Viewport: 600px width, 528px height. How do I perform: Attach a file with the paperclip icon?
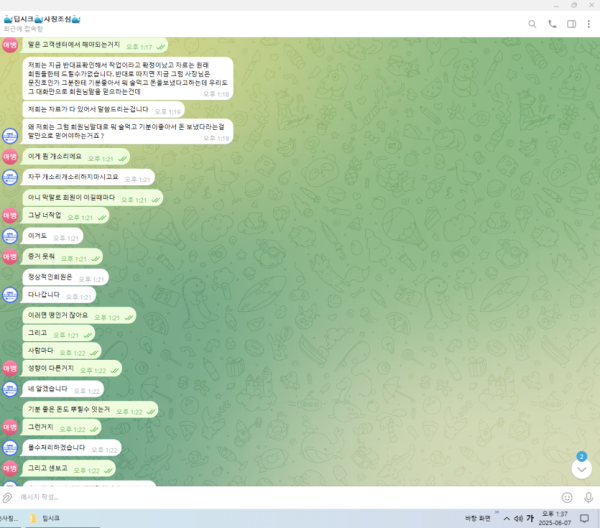pos(7,497)
